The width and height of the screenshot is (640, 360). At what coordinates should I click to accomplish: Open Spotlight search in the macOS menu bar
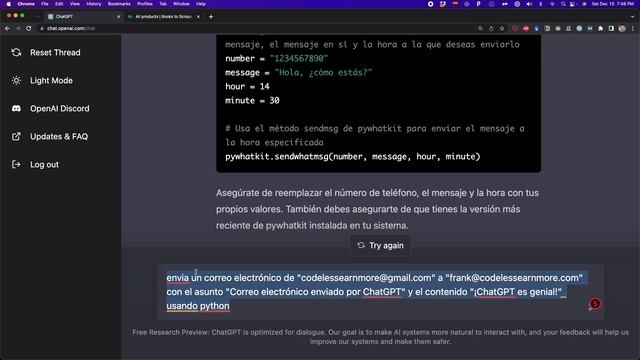(x=563, y=4)
